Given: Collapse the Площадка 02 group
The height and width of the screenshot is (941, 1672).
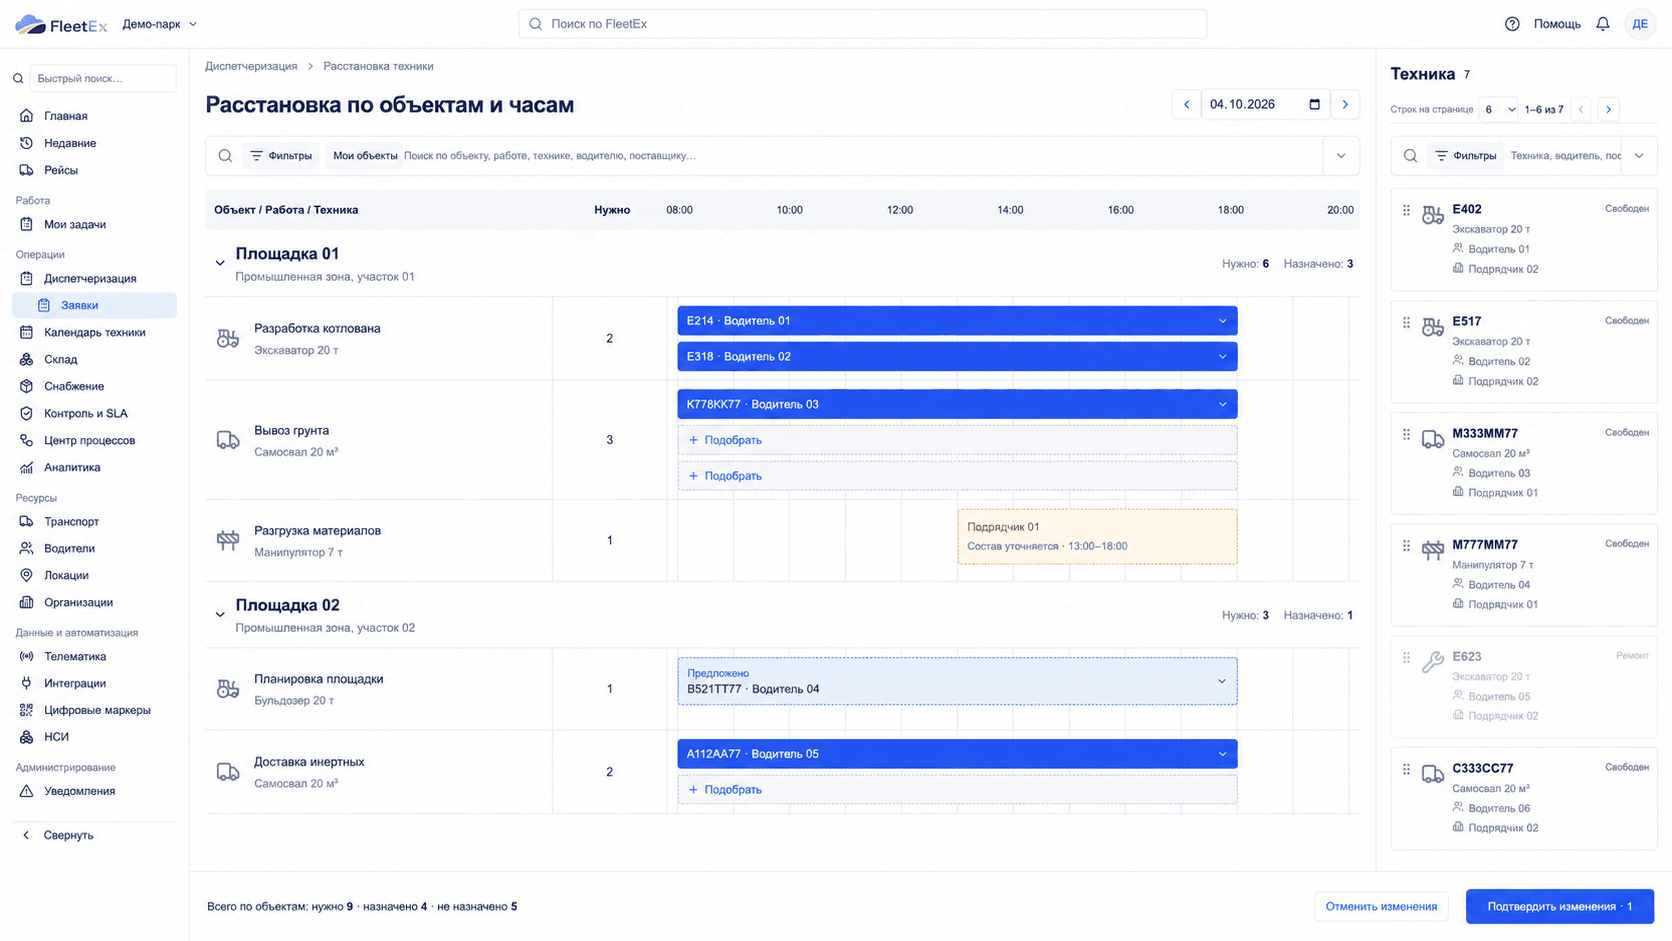Looking at the screenshot, I should pyautogui.click(x=220, y=614).
